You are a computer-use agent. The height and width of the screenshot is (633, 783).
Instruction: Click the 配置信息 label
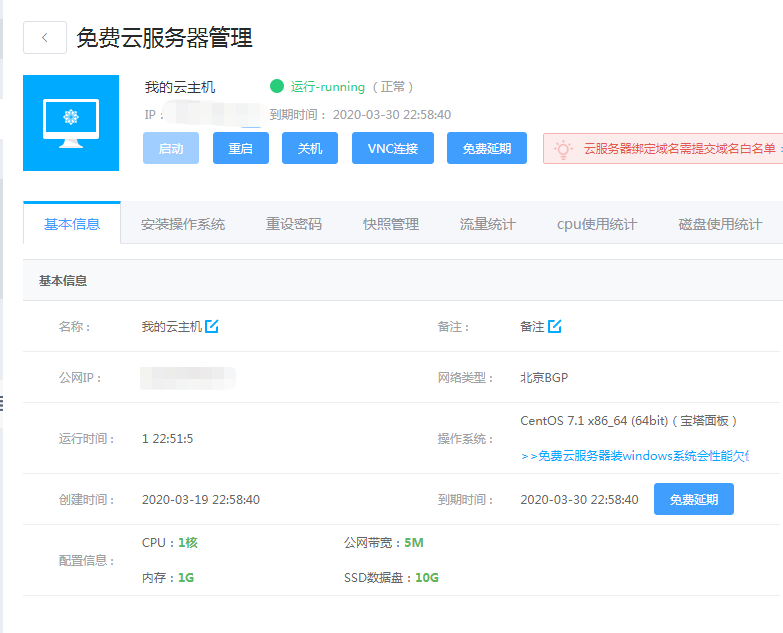pos(86,560)
